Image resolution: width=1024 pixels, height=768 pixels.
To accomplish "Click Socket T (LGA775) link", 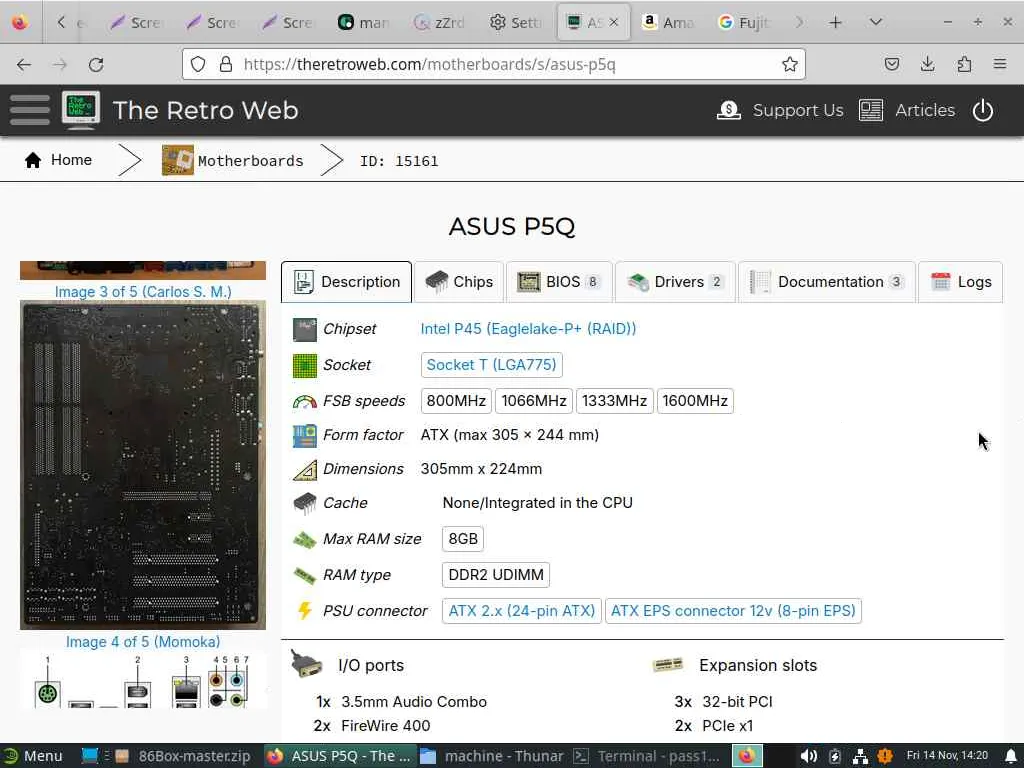I will 491,364.
